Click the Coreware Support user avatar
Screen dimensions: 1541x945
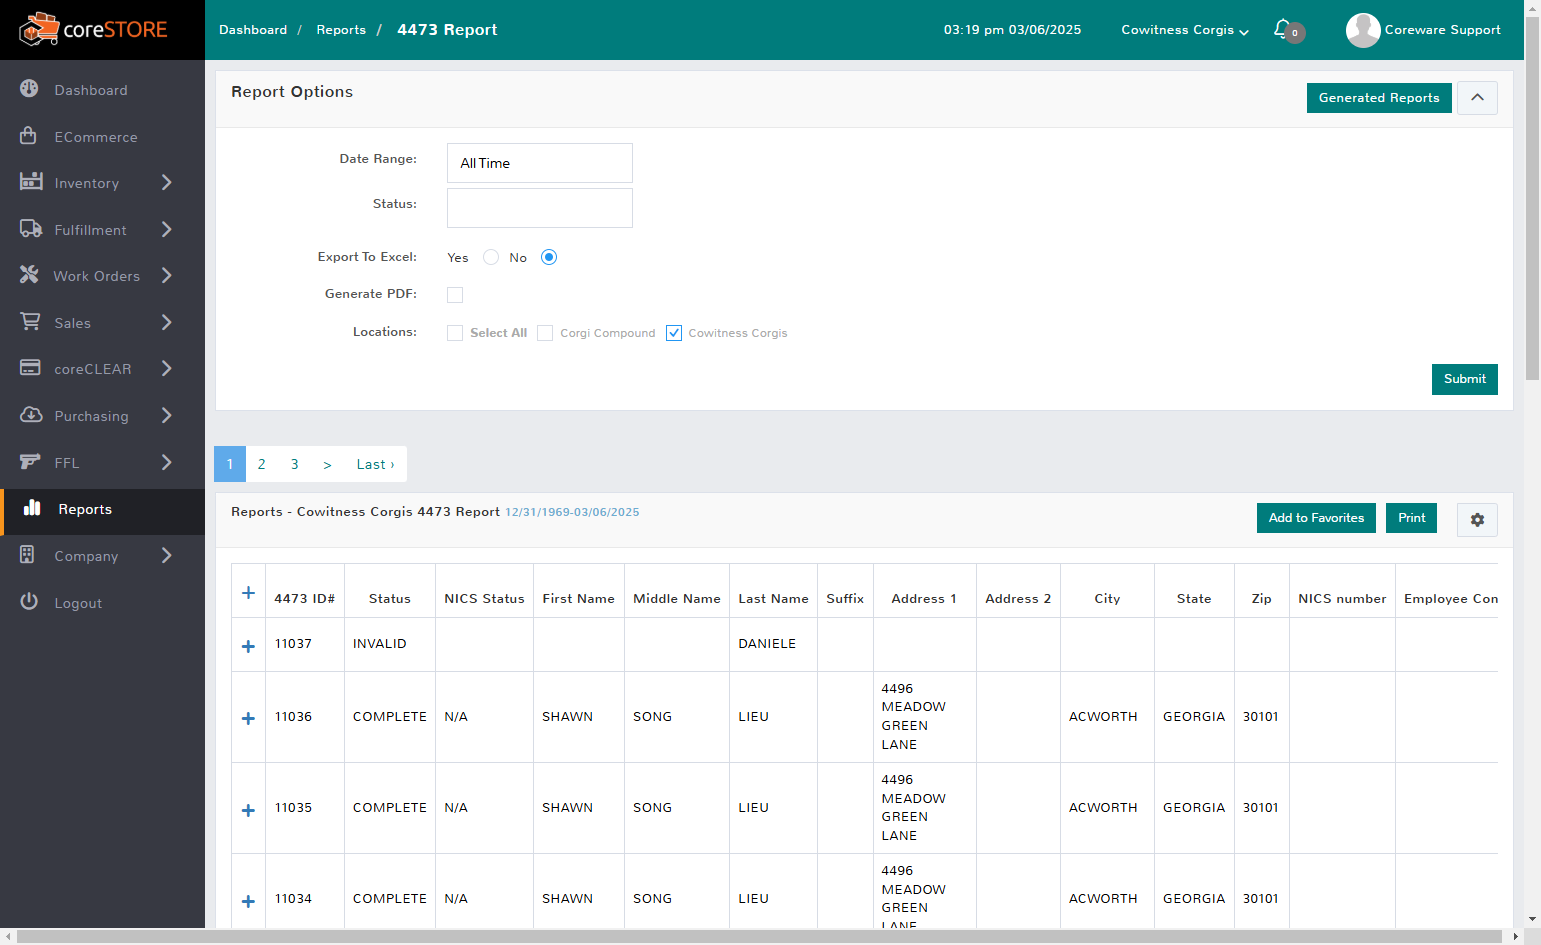1363,30
